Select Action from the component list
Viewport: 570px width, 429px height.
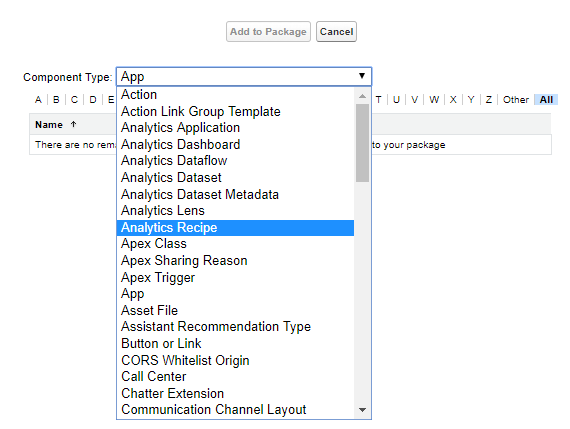click(x=235, y=95)
